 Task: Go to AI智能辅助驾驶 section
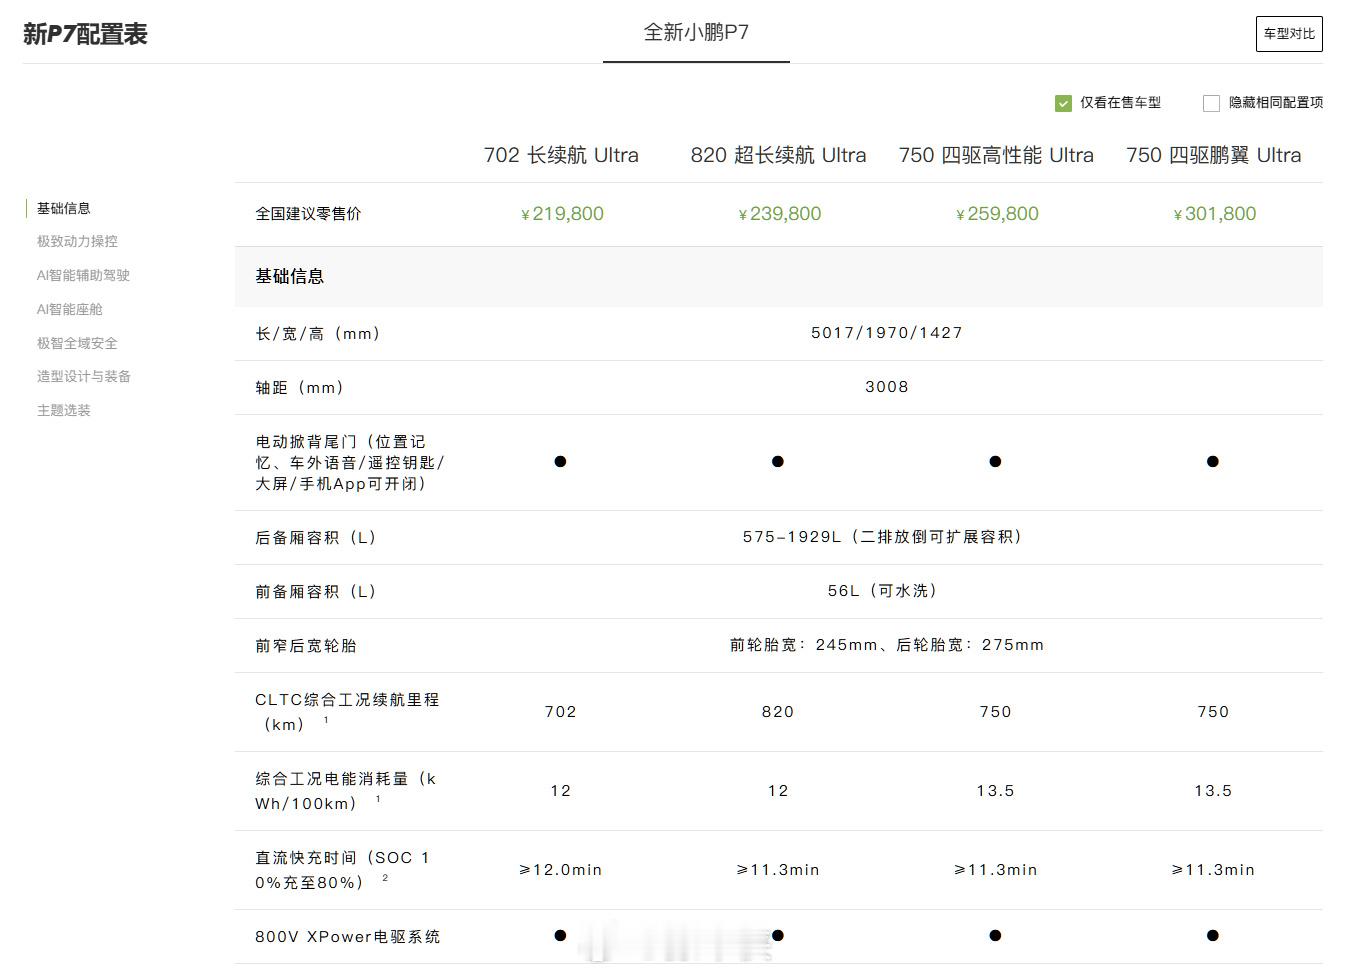pos(83,275)
